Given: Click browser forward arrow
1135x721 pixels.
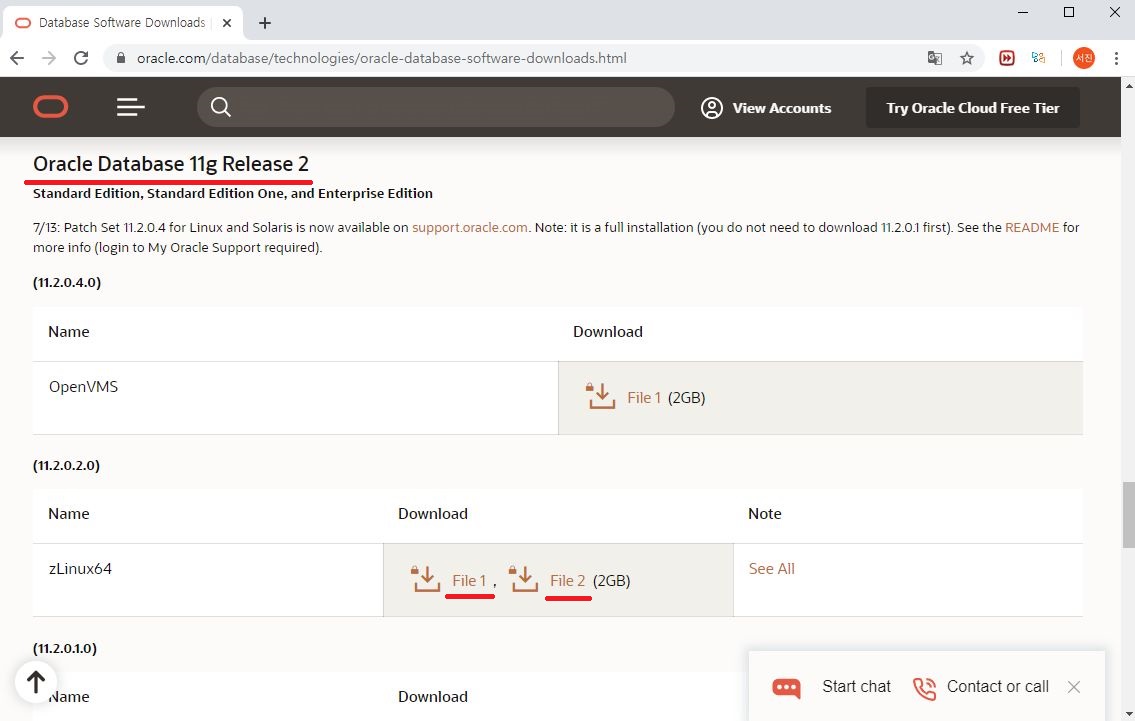Looking at the screenshot, I should 49,58.
